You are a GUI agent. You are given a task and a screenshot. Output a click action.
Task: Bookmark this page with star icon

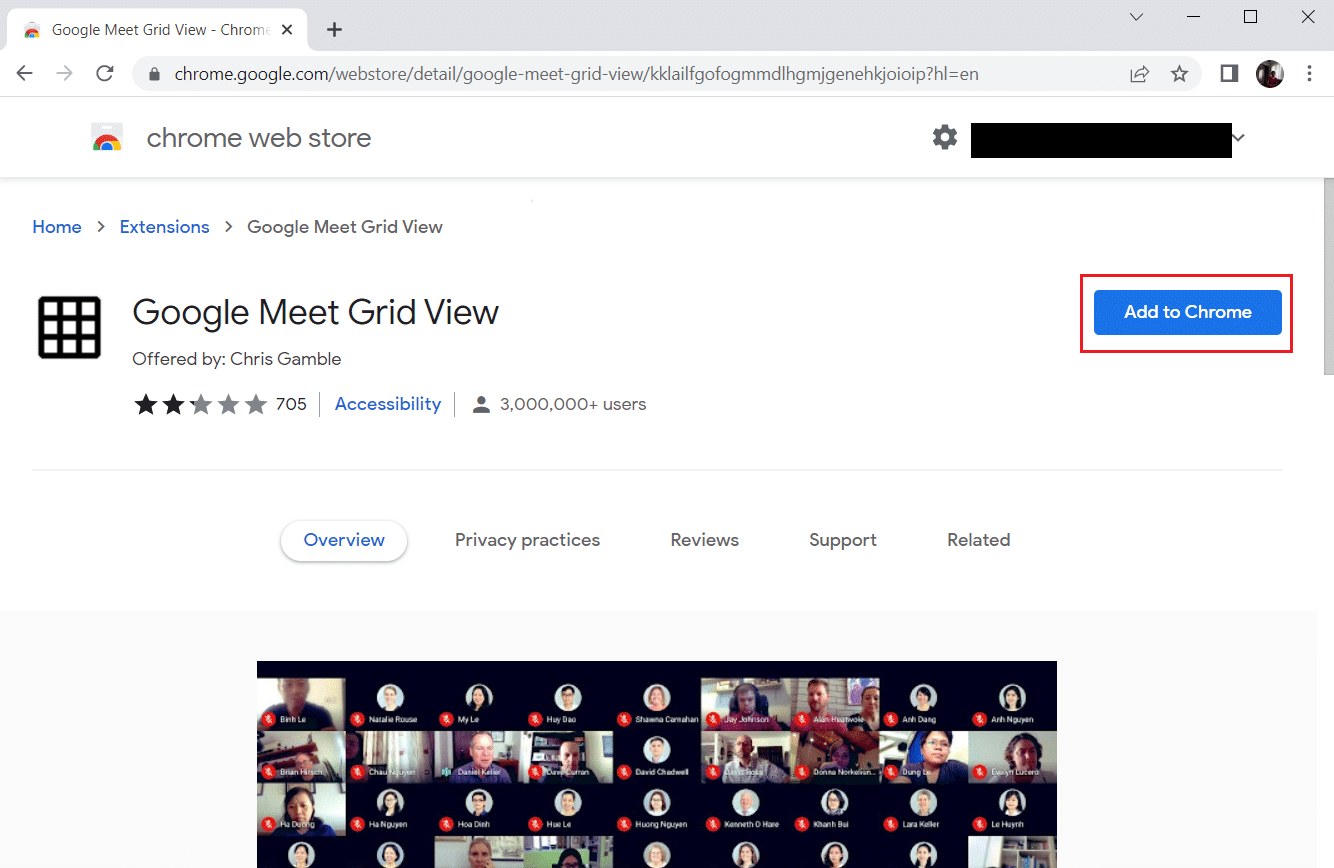[x=1180, y=73]
